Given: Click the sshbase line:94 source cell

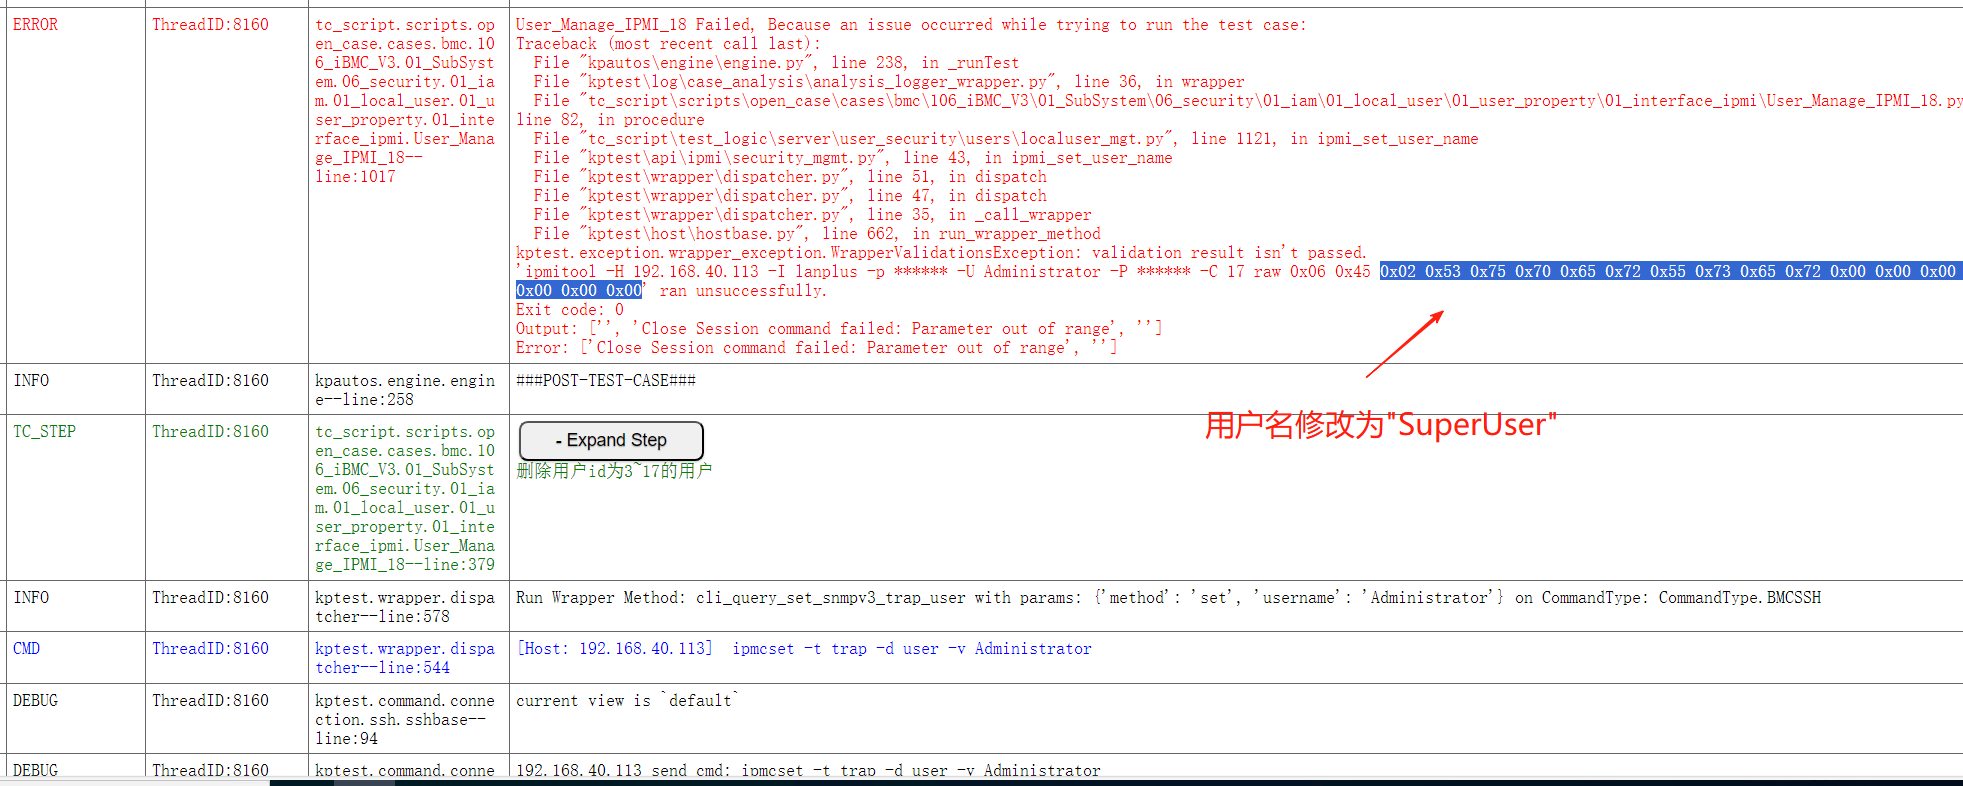Looking at the screenshot, I should click(404, 720).
